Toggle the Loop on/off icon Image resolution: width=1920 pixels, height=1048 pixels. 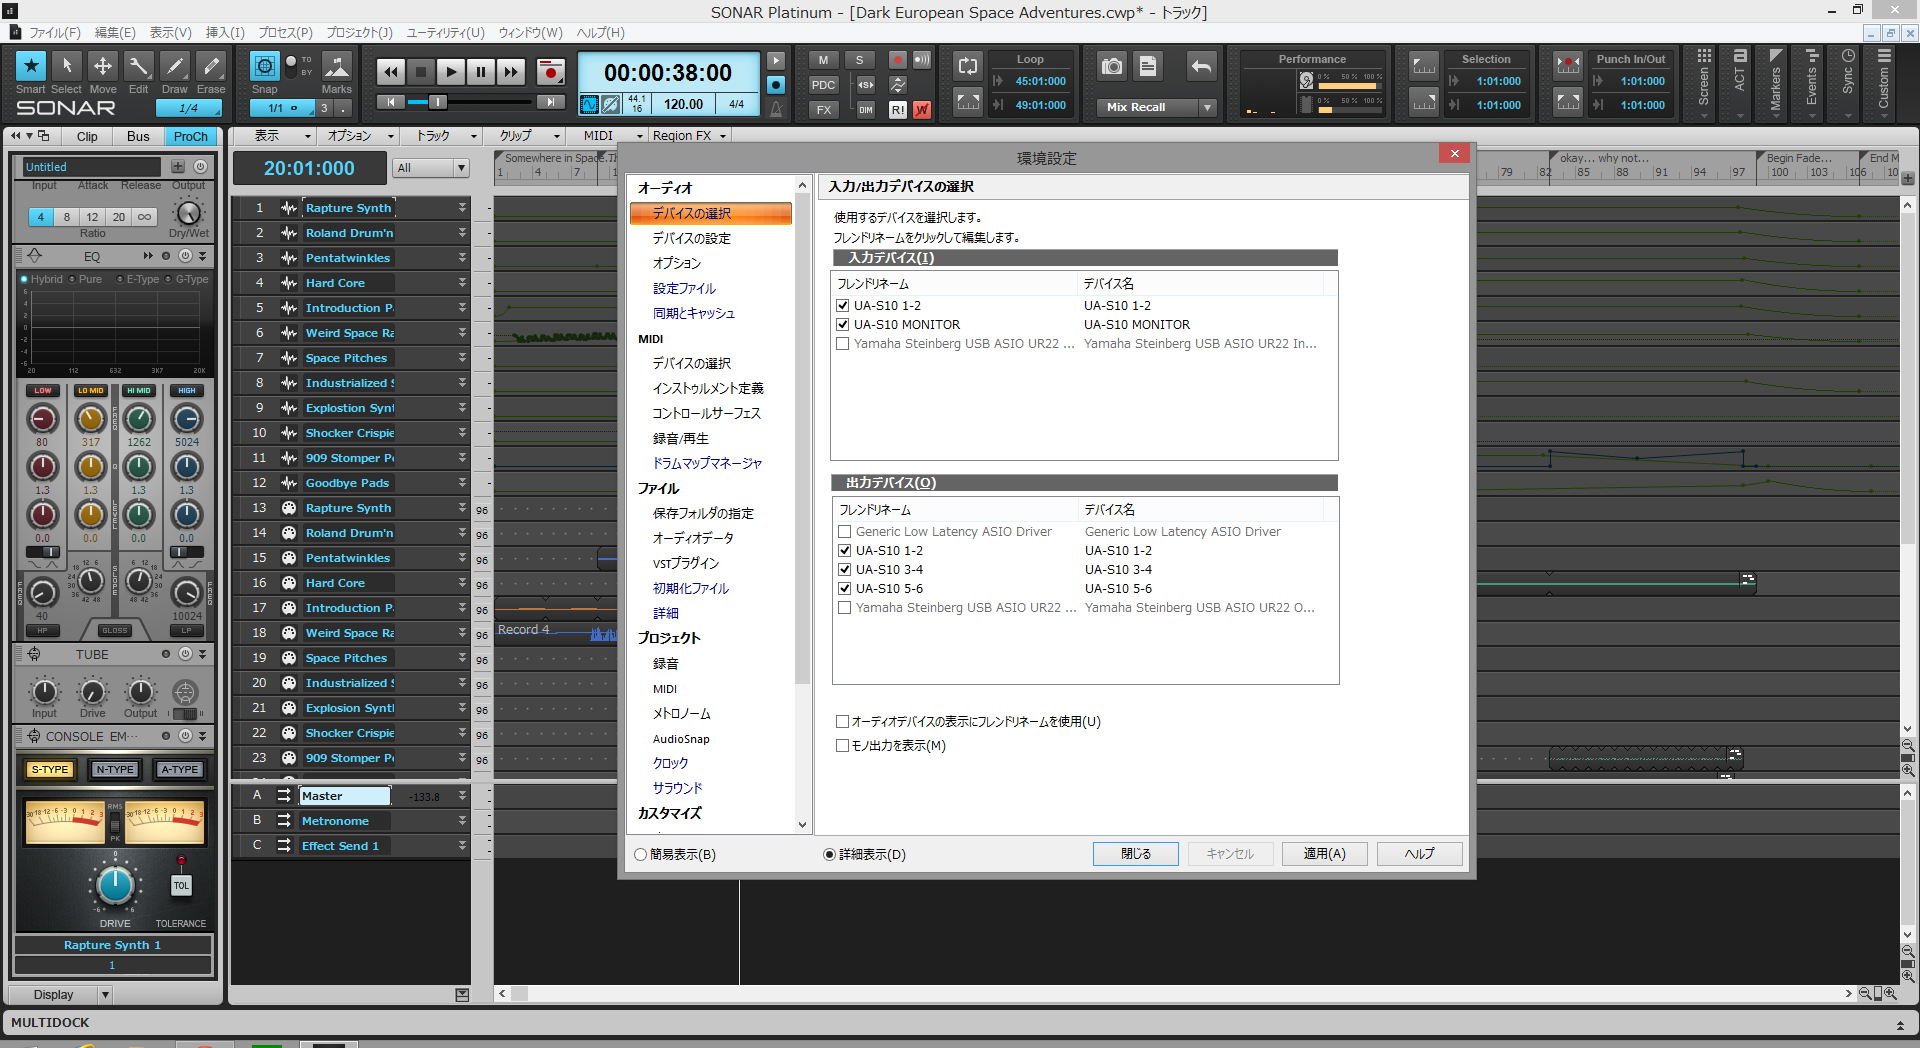968,67
